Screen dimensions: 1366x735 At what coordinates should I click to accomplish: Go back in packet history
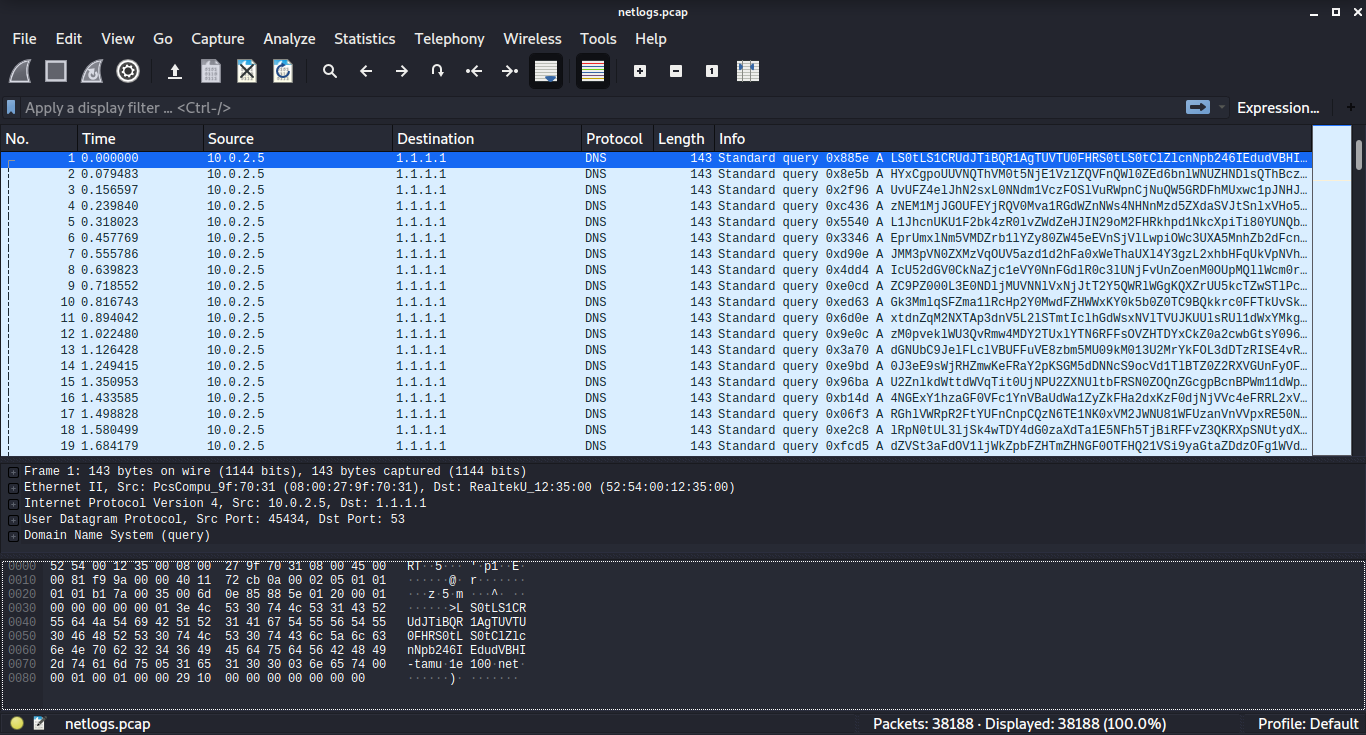(366, 71)
